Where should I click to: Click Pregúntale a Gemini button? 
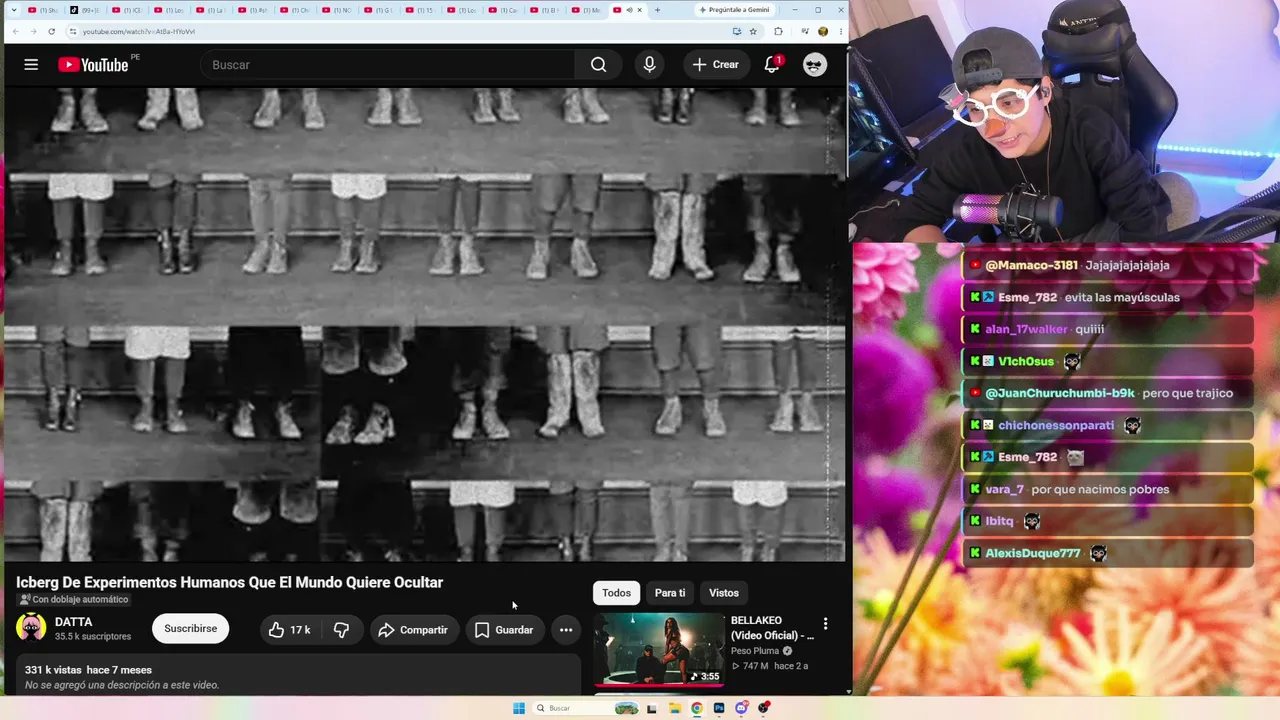coord(733,10)
